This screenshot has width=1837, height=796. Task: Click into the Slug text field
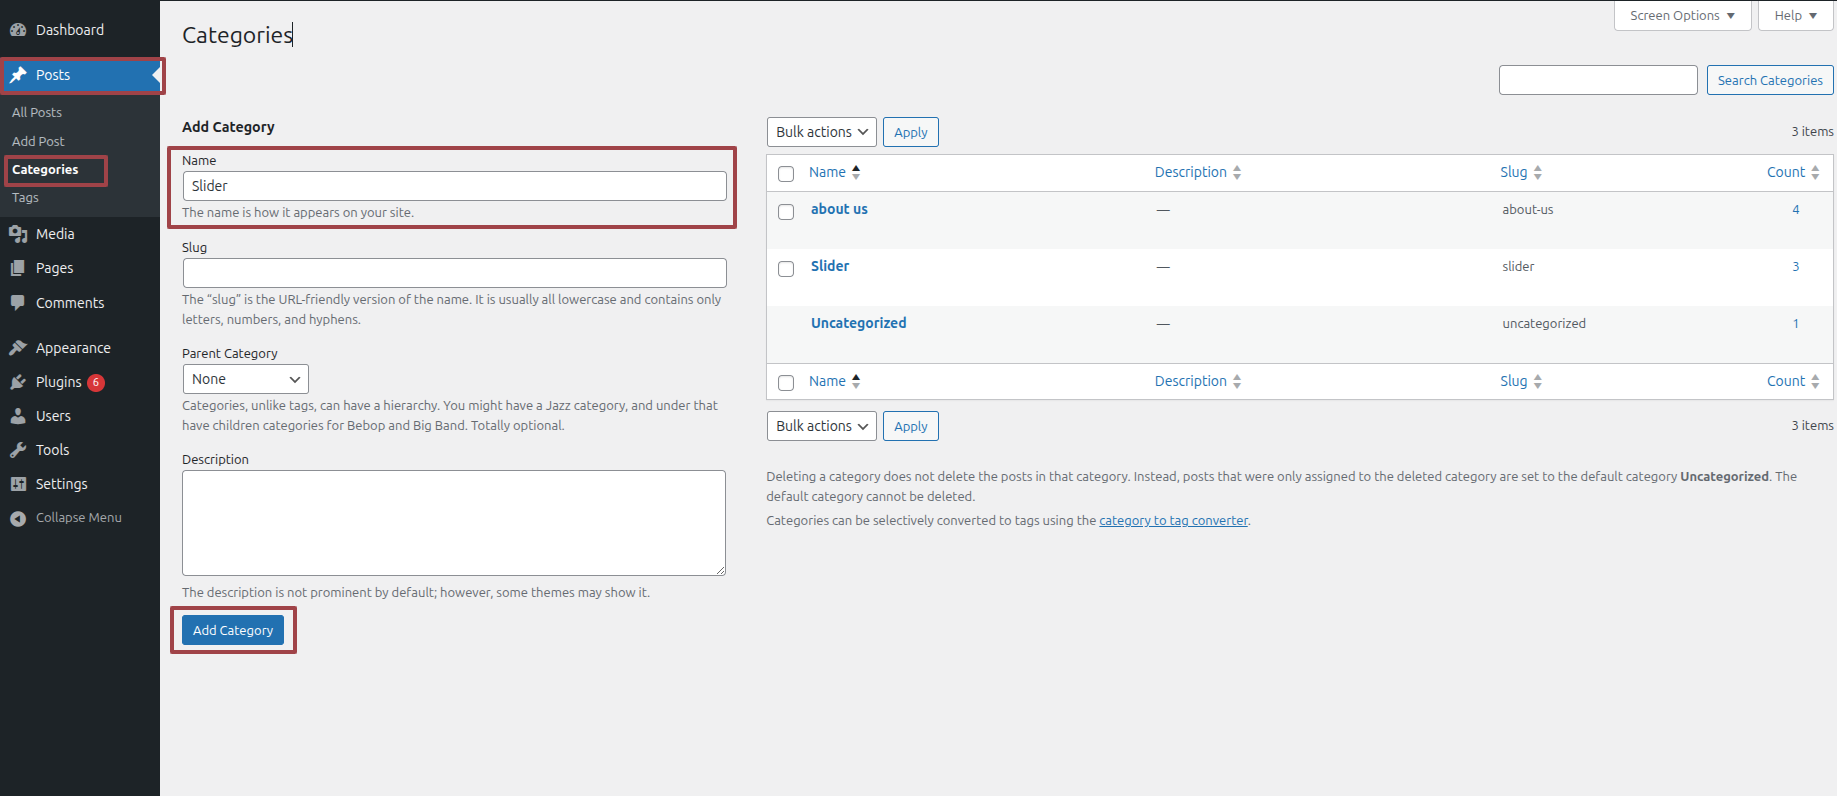pos(454,273)
